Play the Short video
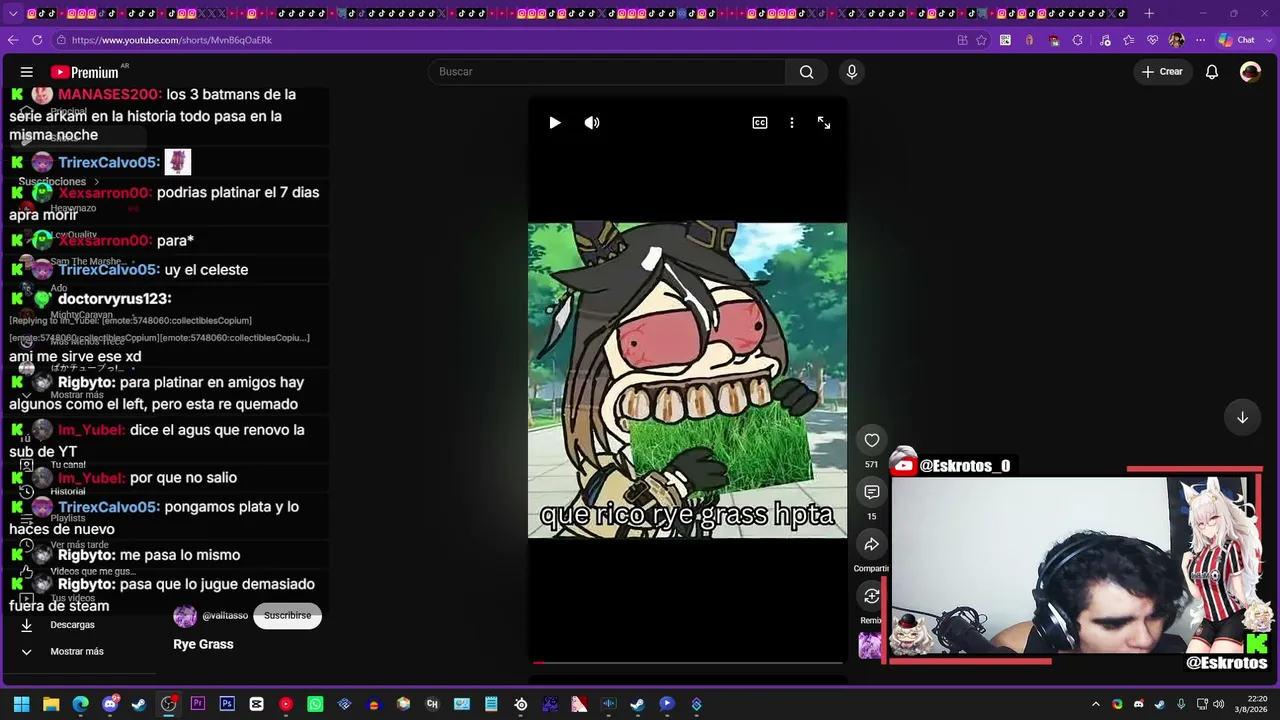The width and height of the screenshot is (1280, 720). click(555, 122)
